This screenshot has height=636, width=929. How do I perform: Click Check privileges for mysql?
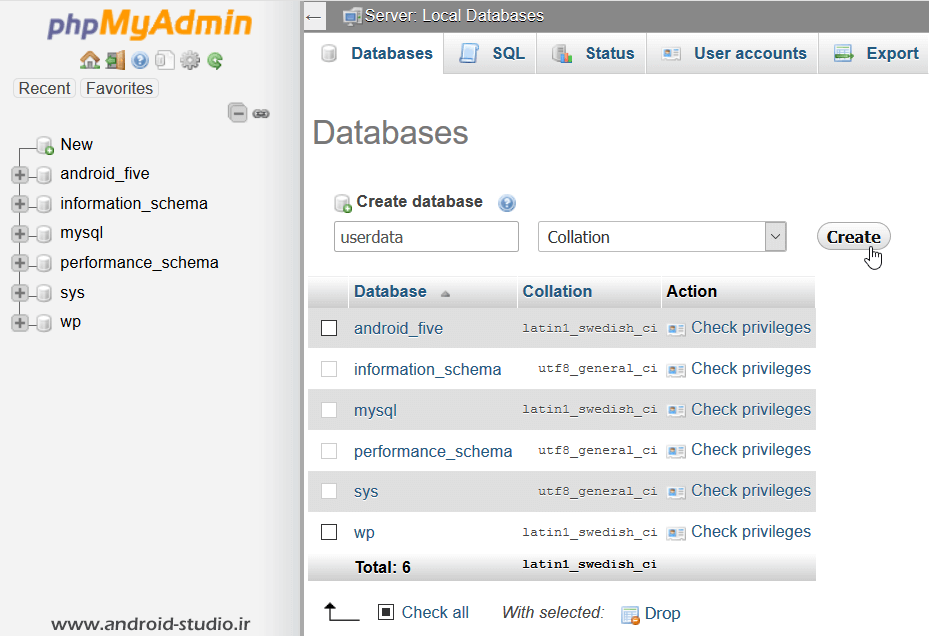click(751, 410)
